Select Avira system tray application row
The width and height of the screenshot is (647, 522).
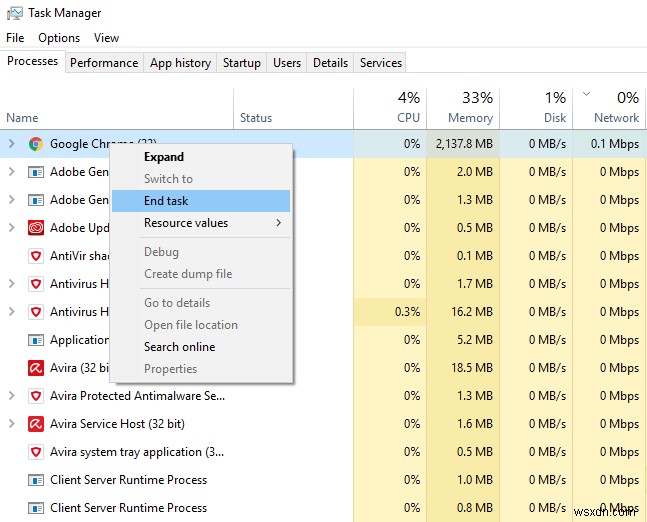point(323,452)
